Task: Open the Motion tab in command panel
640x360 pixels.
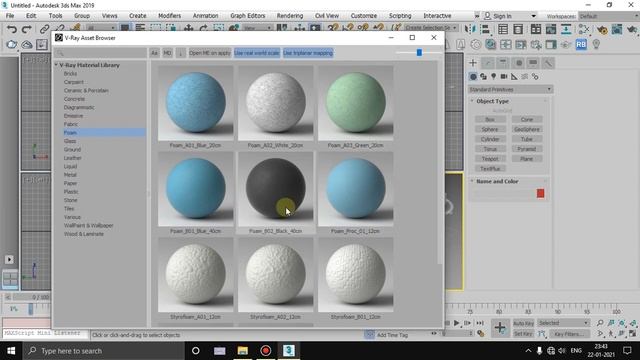Action: tap(518, 62)
